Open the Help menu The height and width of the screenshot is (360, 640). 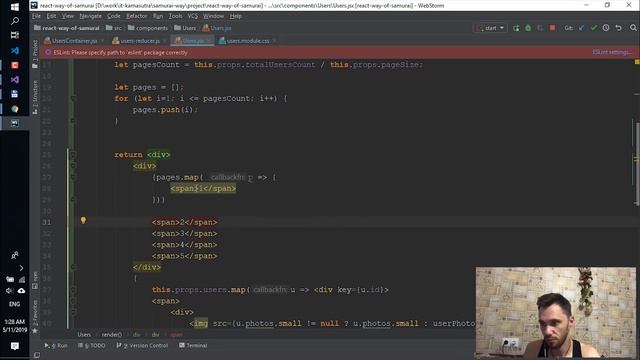(x=236, y=16)
